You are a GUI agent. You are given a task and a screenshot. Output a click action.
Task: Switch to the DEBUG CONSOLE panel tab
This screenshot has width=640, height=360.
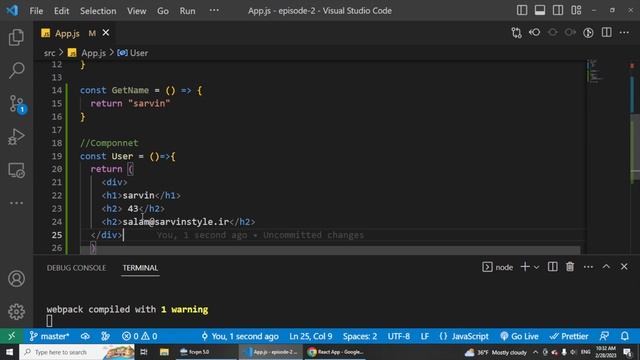click(x=76, y=268)
